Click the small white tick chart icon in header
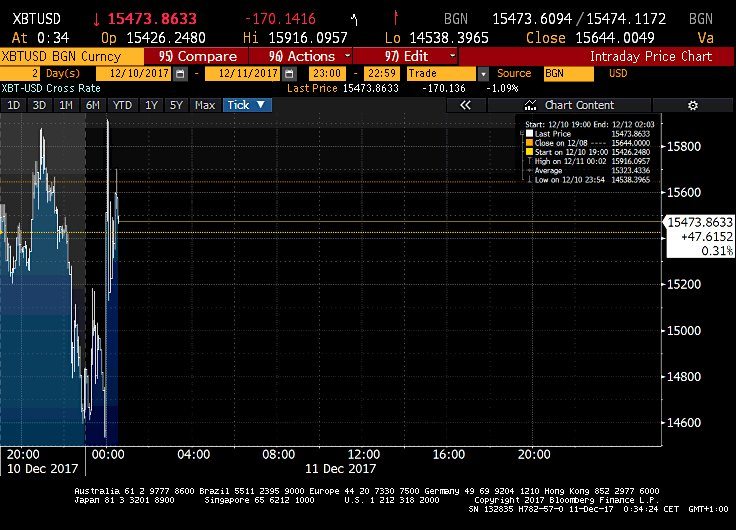 point(354,19)
